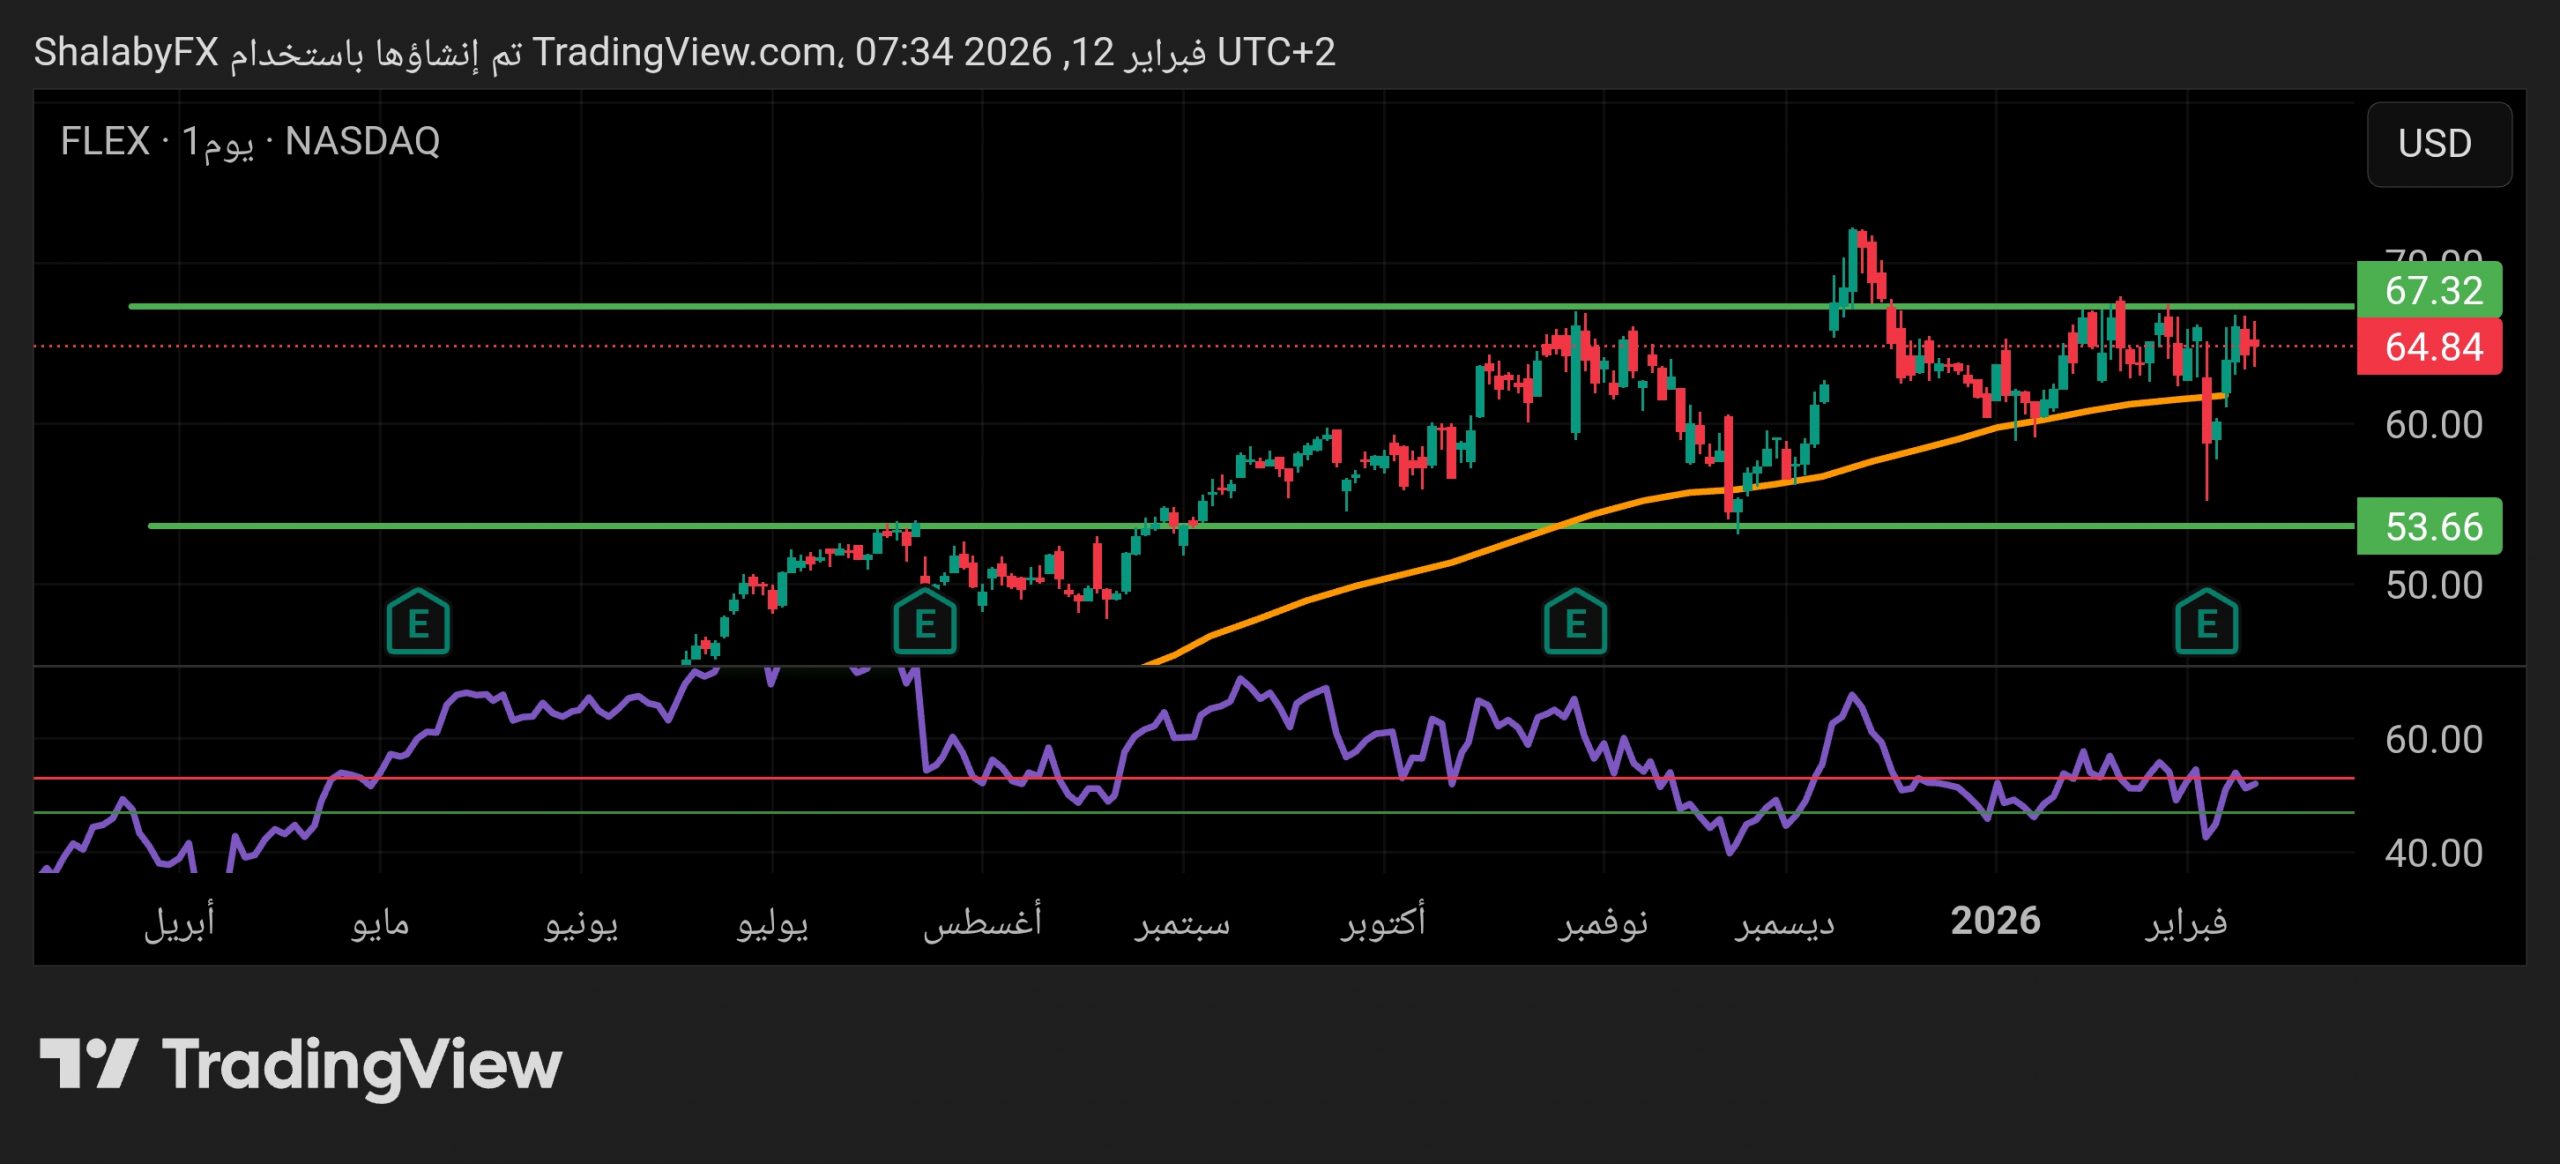This screenshot has width=2560, height=1164.
Task: Click the February earnings marker
Action: (x=2206, y=623)
